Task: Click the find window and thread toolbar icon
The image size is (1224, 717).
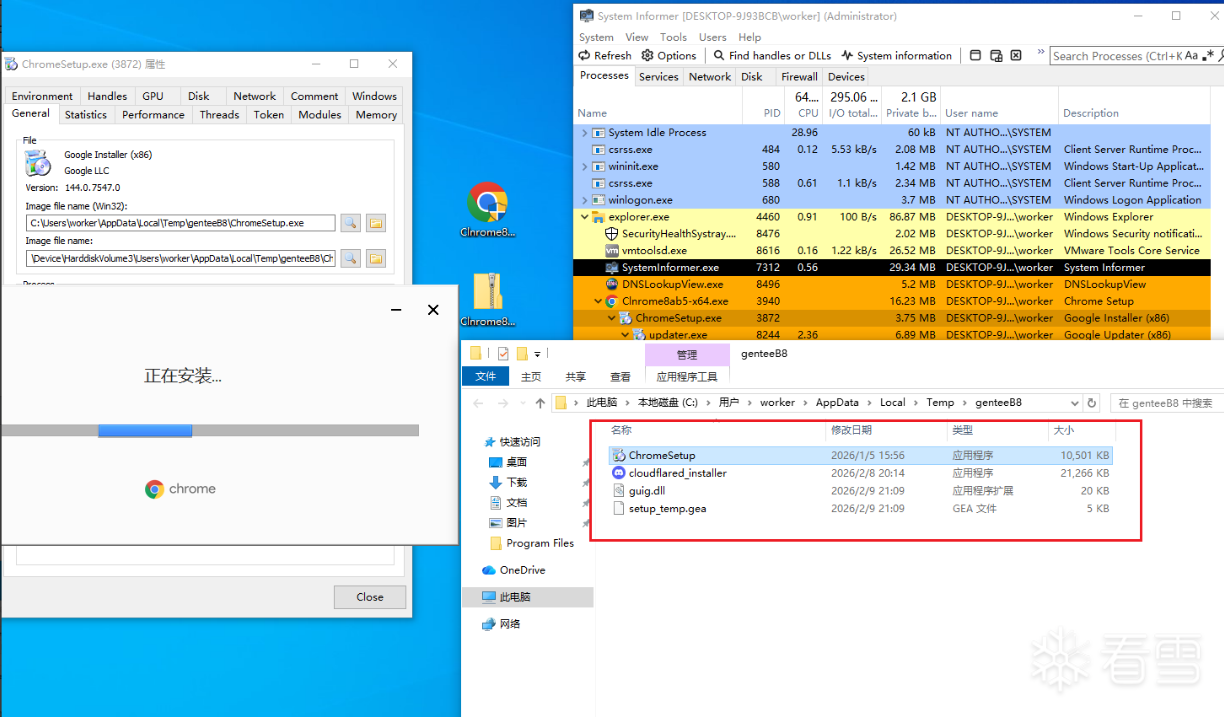Action: [996, 56]
